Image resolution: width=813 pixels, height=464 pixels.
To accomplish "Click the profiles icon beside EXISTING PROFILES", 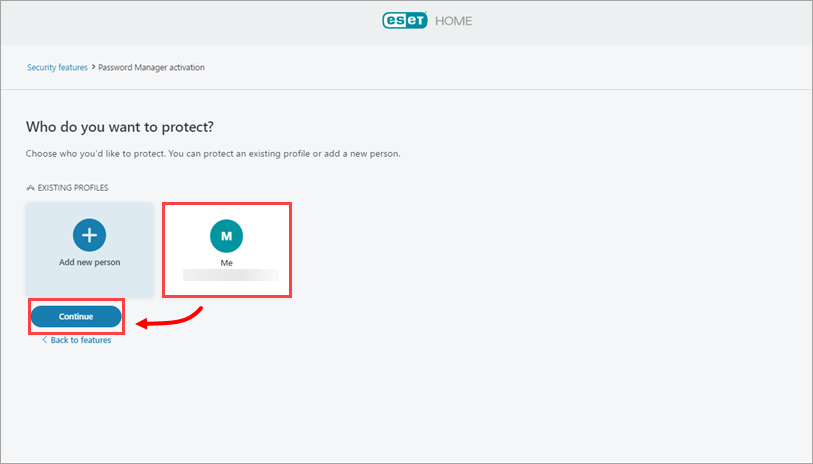I will (x=31, y=188).
